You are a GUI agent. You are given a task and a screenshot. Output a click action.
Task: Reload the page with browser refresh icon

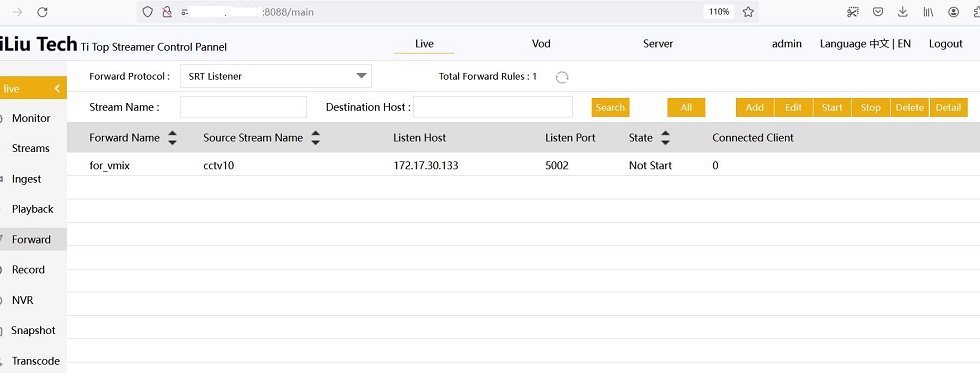(x=42, y=12)
